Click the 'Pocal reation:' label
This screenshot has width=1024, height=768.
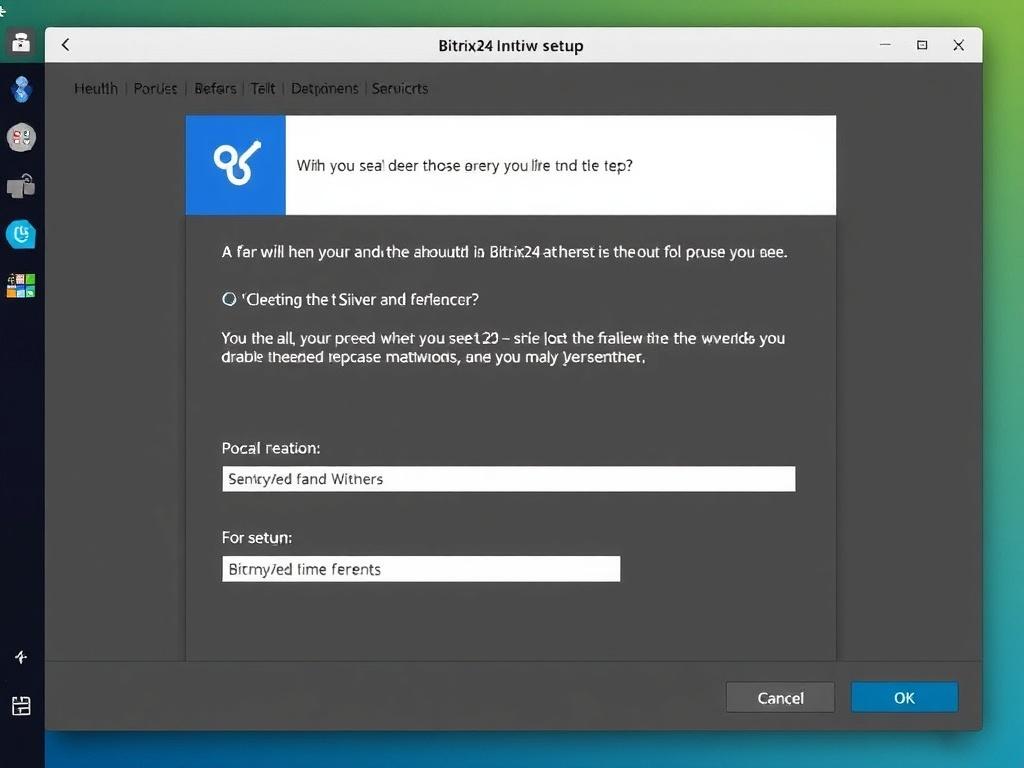(271, 448)
